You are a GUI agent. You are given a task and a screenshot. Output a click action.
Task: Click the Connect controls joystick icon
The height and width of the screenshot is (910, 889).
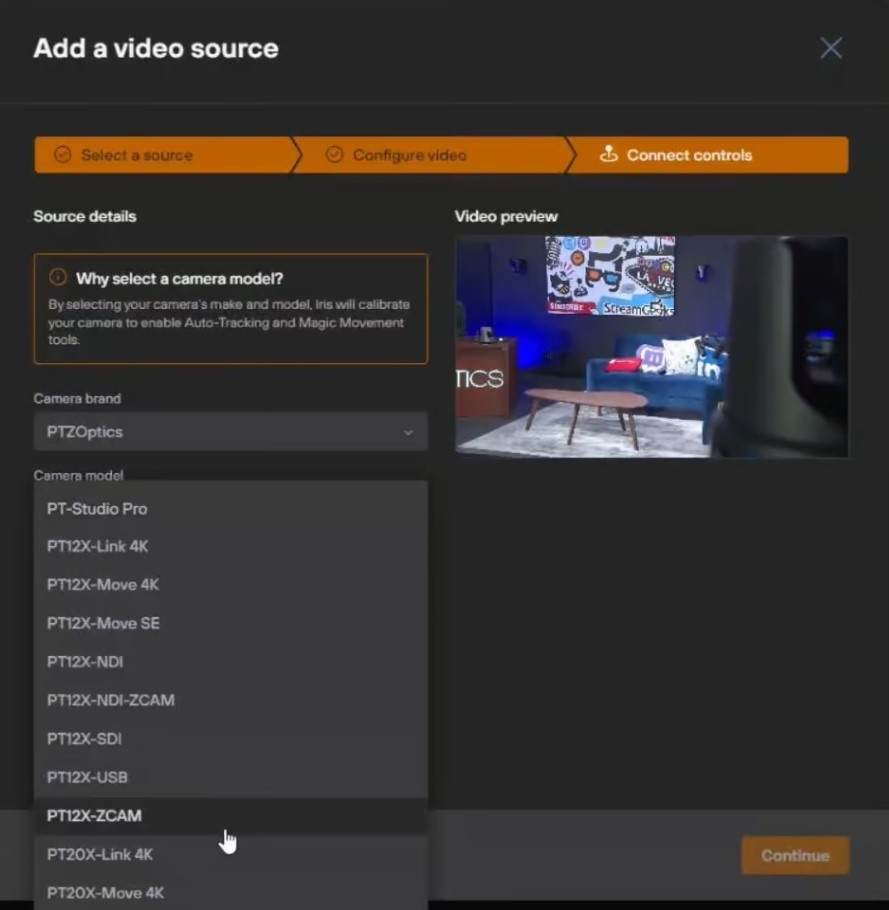(608, 155)
